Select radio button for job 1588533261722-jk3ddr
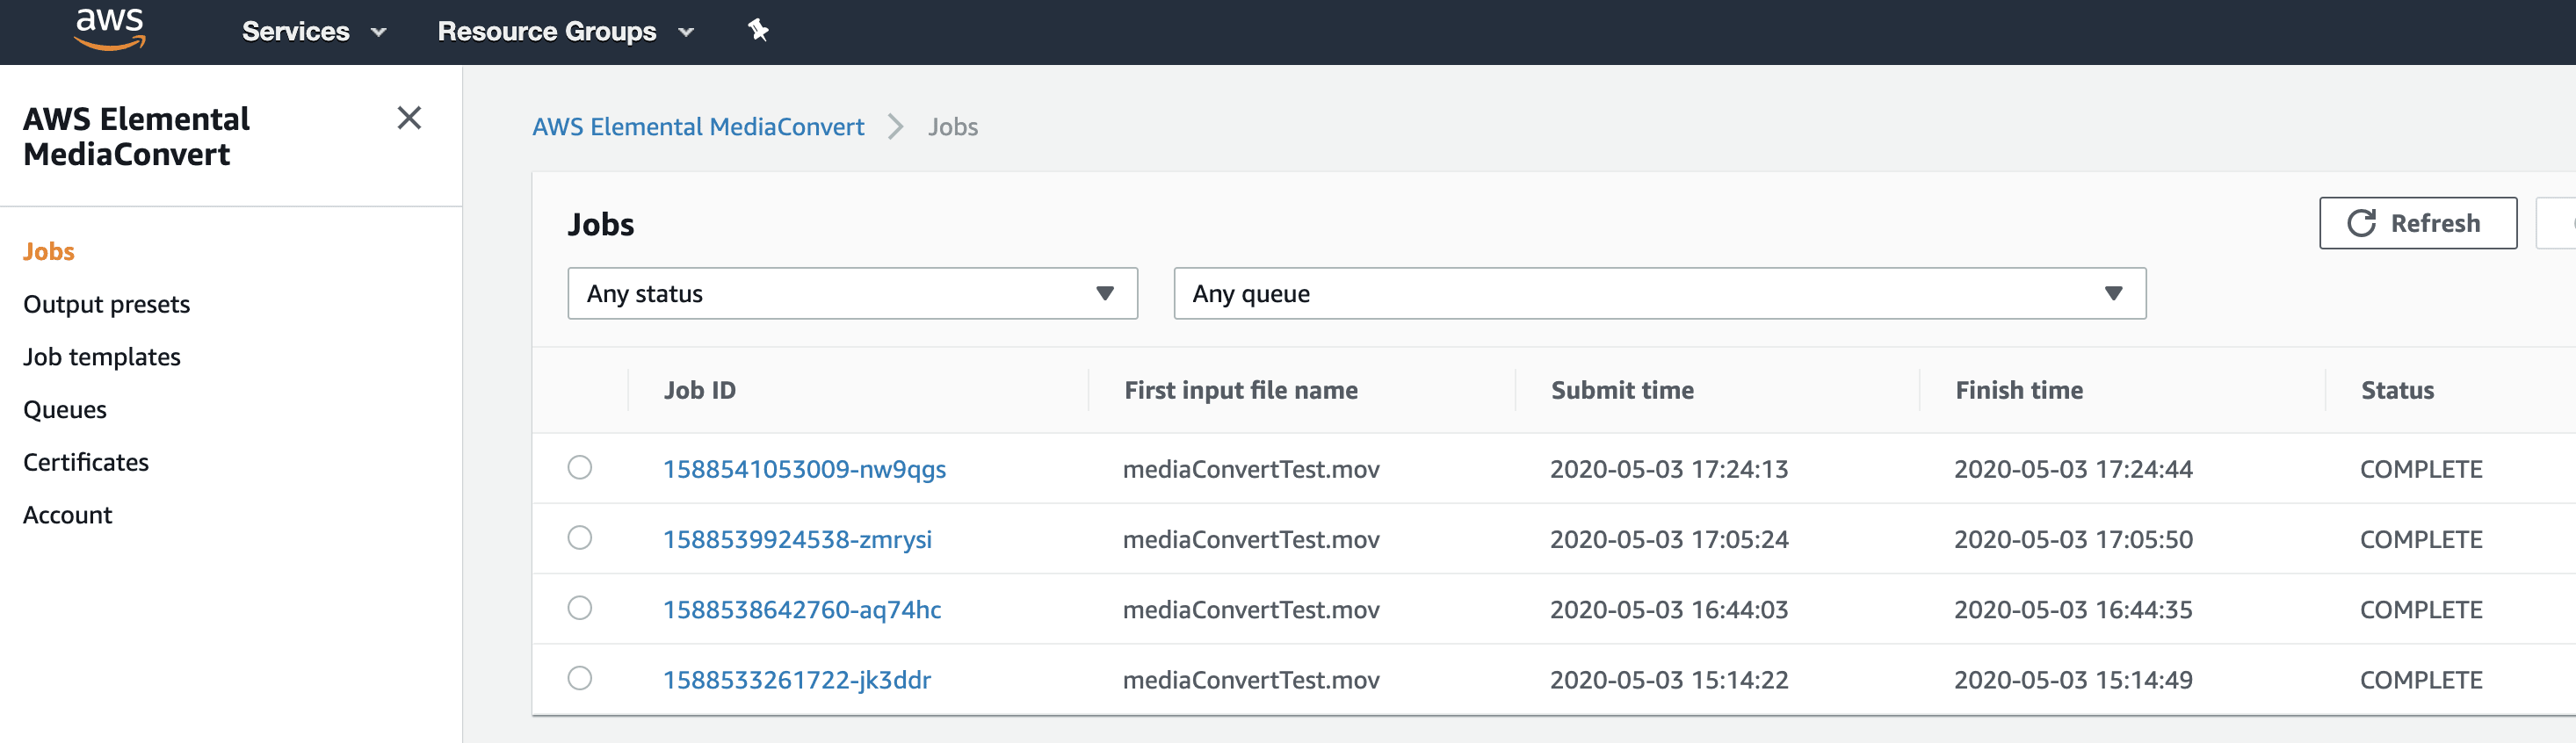This screenshot has height=743, width=2576. click(x=580, y=678)
